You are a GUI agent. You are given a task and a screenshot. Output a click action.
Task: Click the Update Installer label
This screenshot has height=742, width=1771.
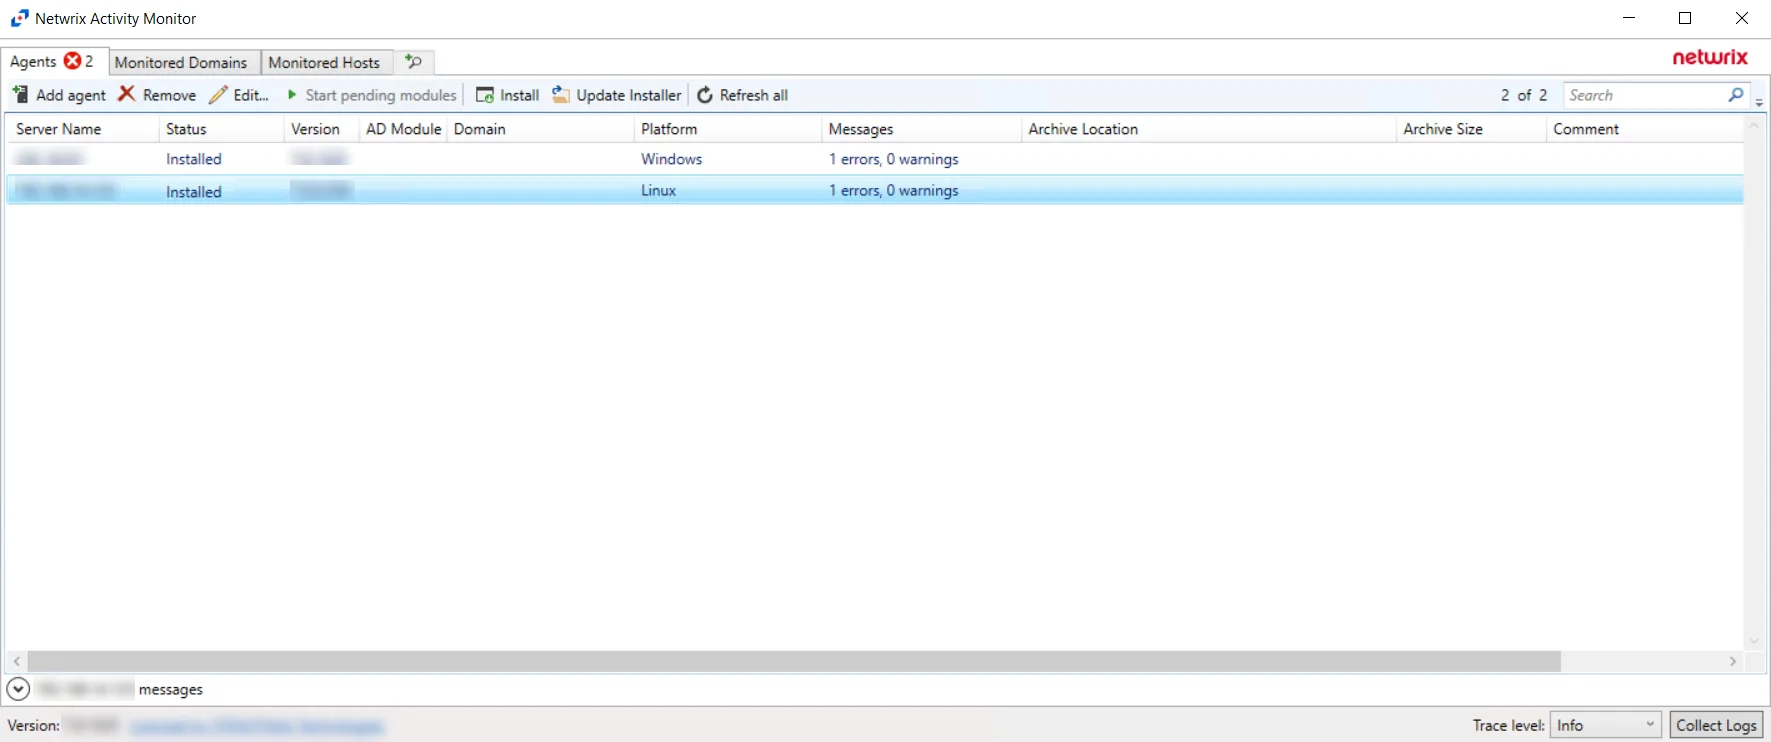(x=629, y=95)
